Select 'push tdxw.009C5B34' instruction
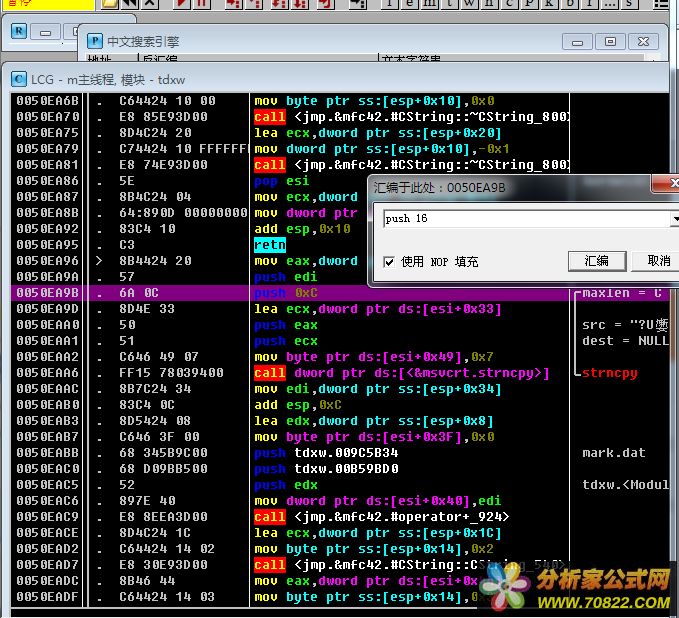The image size is (679, 618). click(x=327, y=453)
